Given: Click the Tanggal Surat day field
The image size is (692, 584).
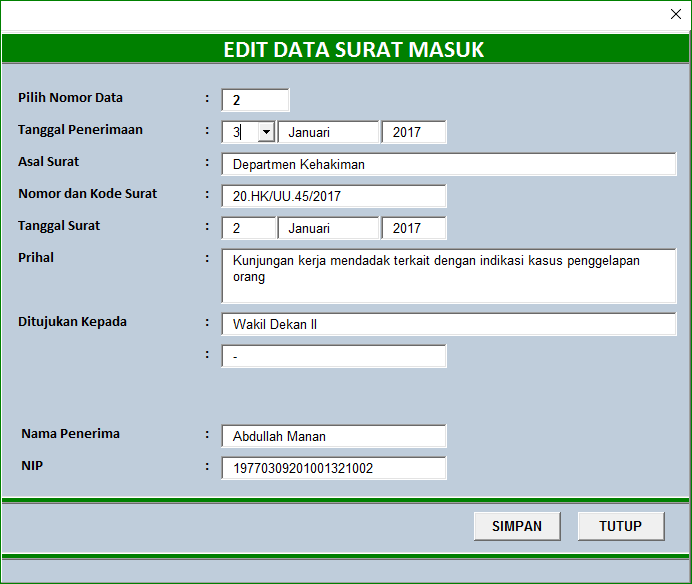Looking at the screenshot, I should (248, 228).
